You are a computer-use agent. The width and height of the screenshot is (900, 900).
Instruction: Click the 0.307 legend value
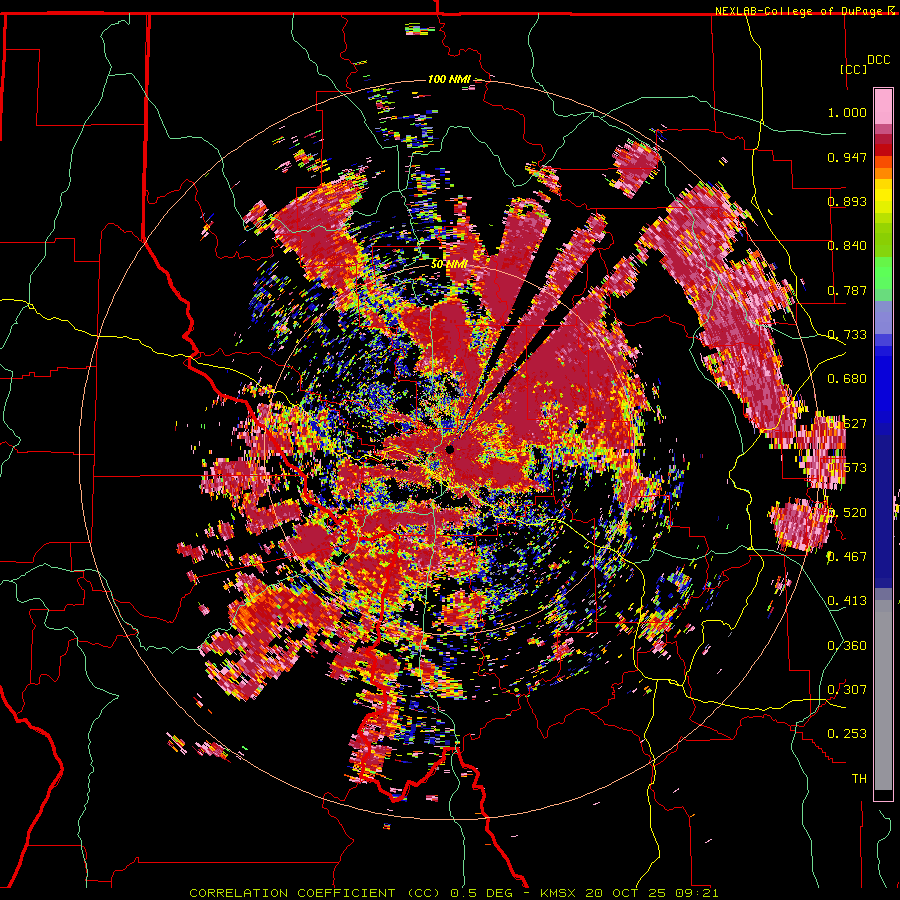point(847,689)
